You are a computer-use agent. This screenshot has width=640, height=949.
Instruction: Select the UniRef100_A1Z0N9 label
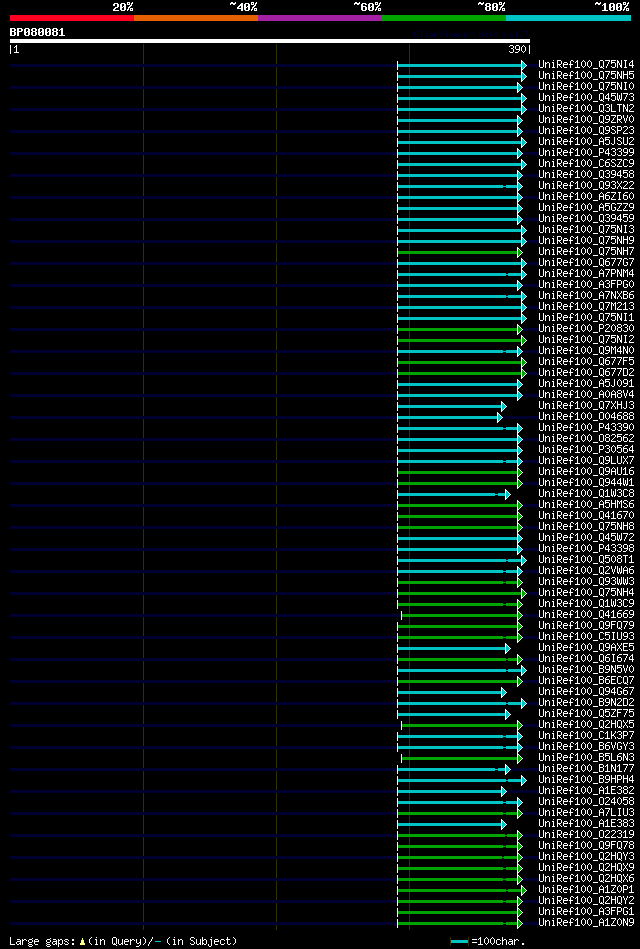pos(586,923)
